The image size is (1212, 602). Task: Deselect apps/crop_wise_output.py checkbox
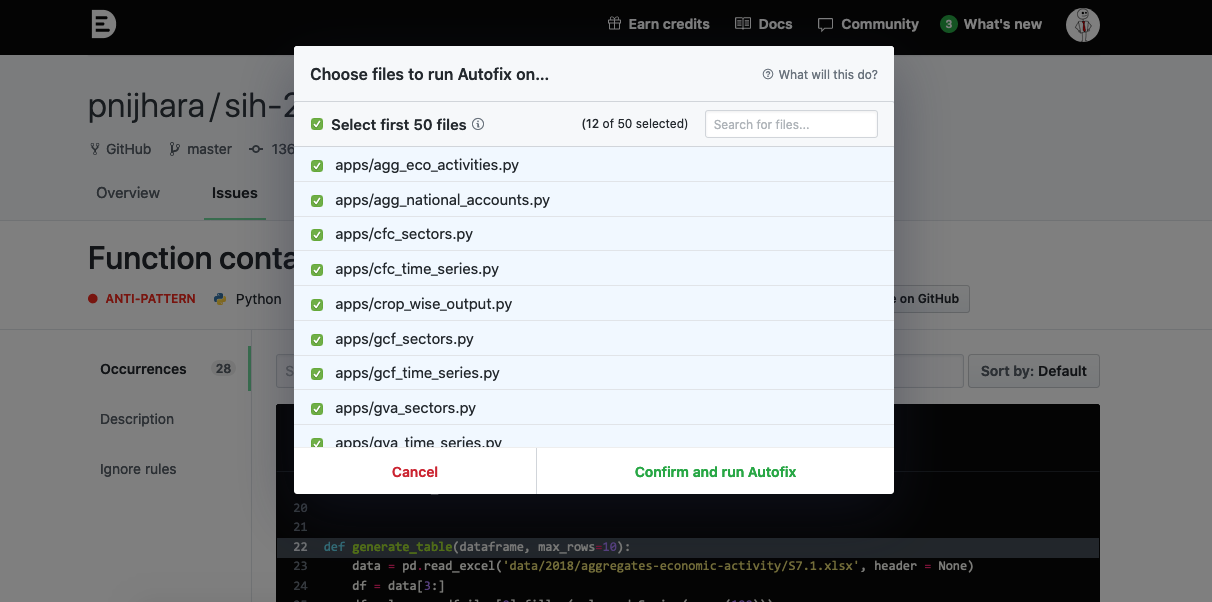pyautogui.click(x=317, y=305)
